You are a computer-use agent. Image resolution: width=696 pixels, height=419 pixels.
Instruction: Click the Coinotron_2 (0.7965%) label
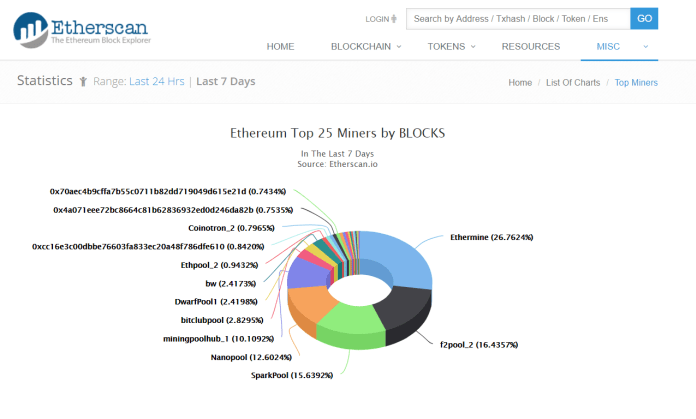pyautogui.click(x=231, y=228)
